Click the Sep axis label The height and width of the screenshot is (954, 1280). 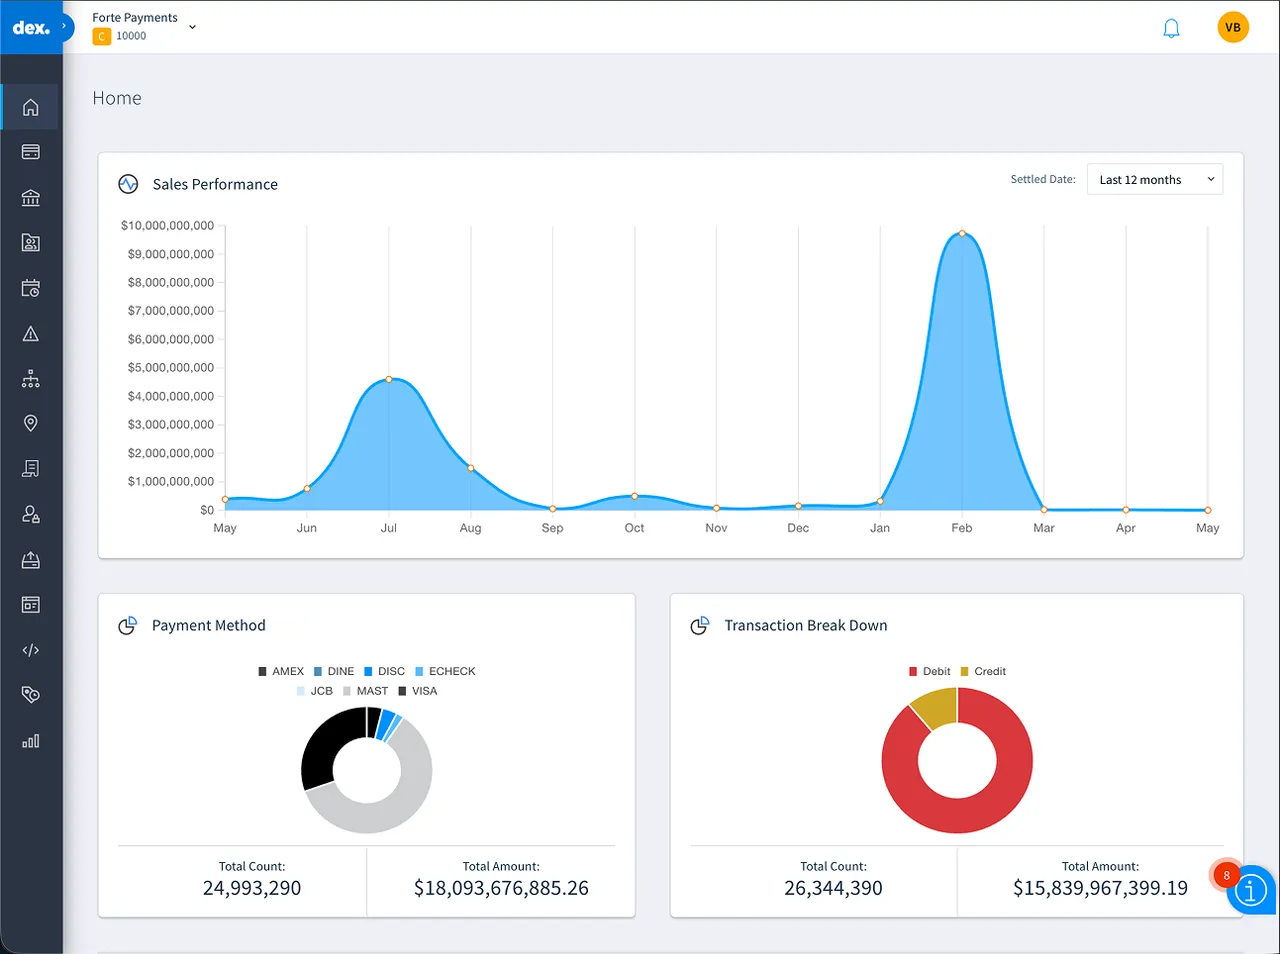[x=552, y=528]
